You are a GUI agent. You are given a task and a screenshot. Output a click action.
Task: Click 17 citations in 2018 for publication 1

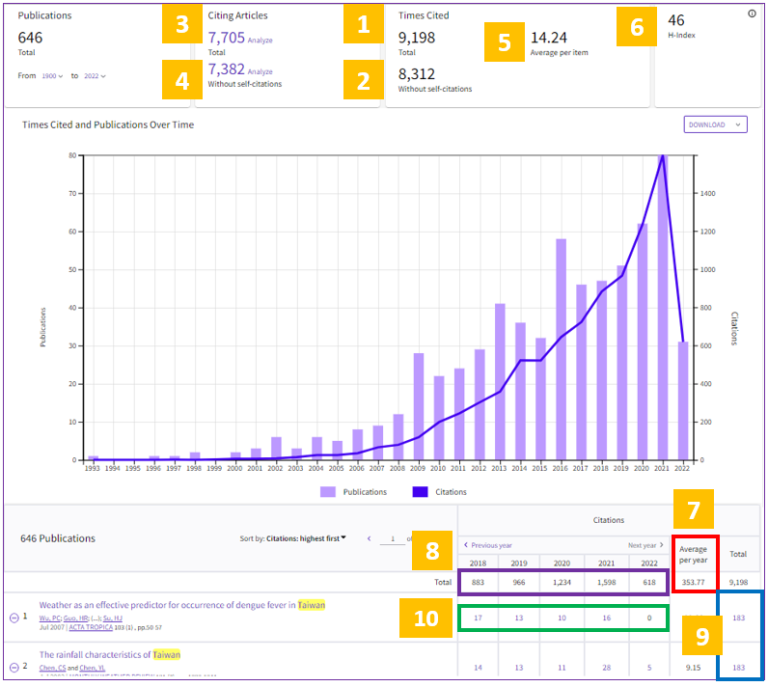478,618
